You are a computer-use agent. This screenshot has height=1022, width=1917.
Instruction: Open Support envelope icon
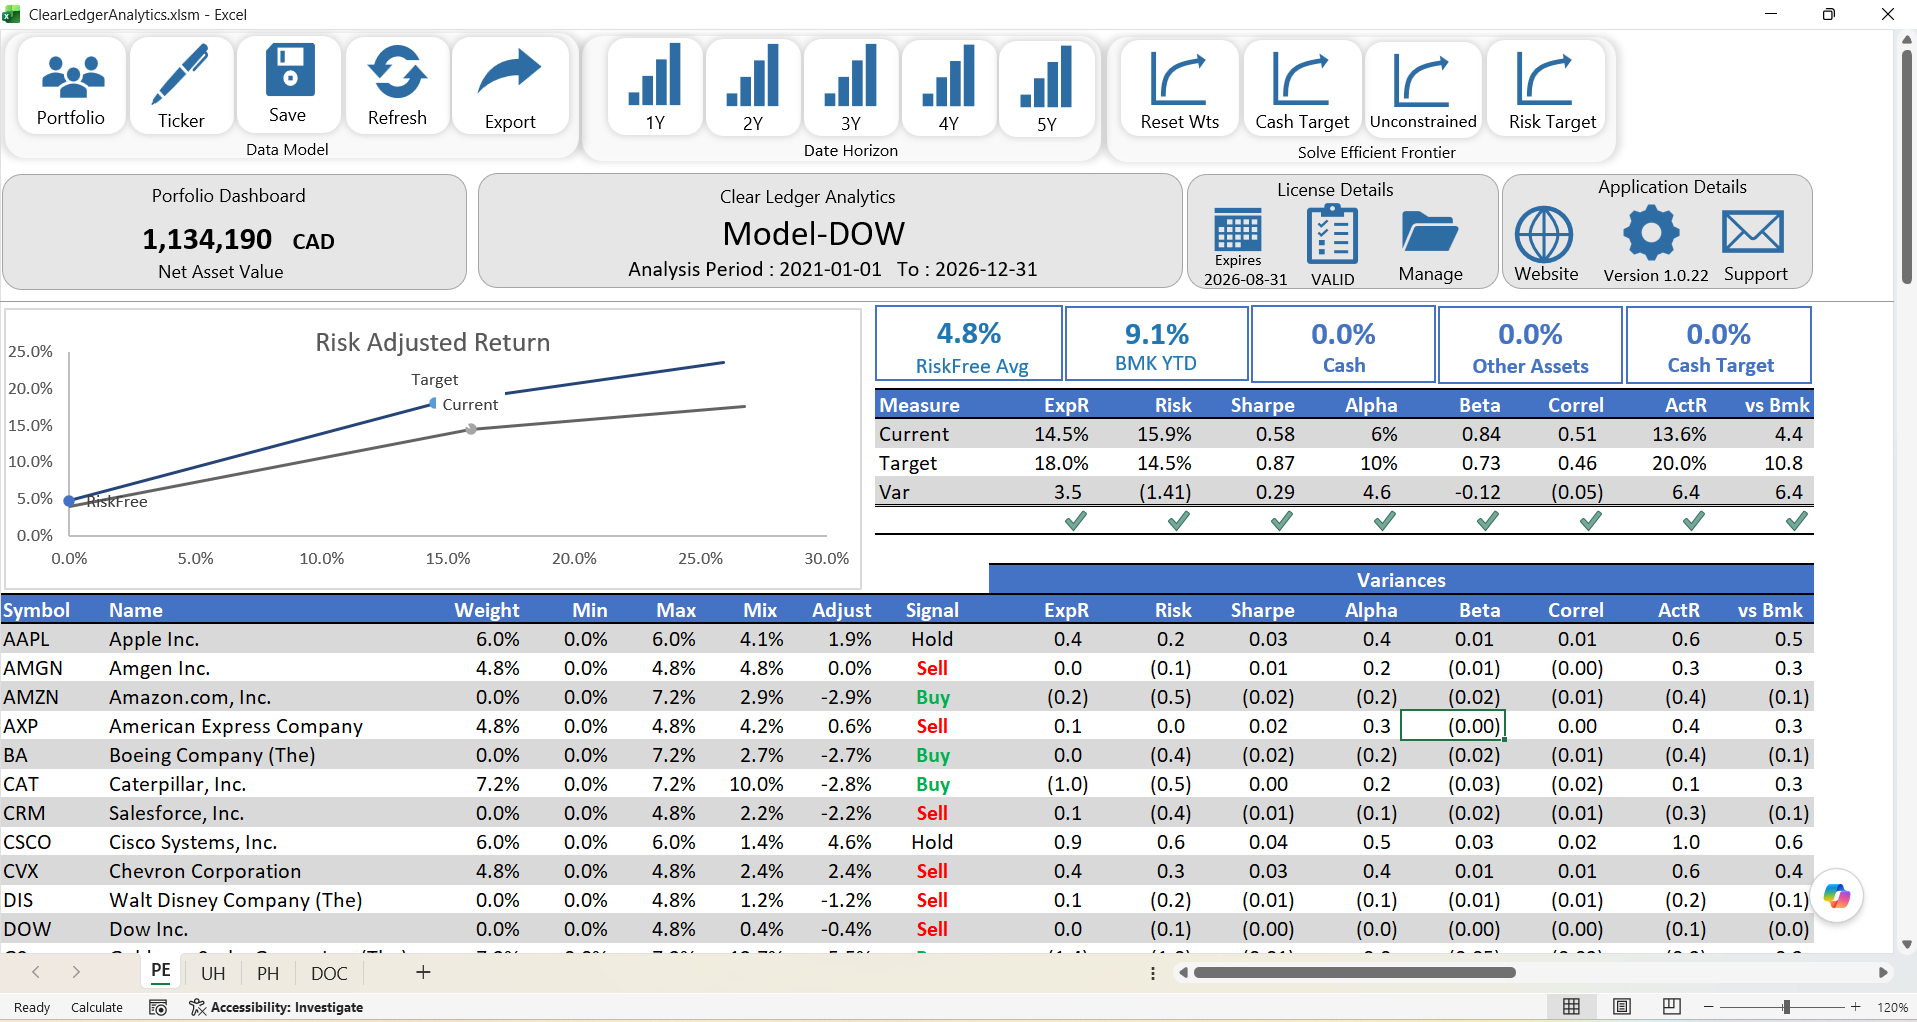coord(1753,232)
